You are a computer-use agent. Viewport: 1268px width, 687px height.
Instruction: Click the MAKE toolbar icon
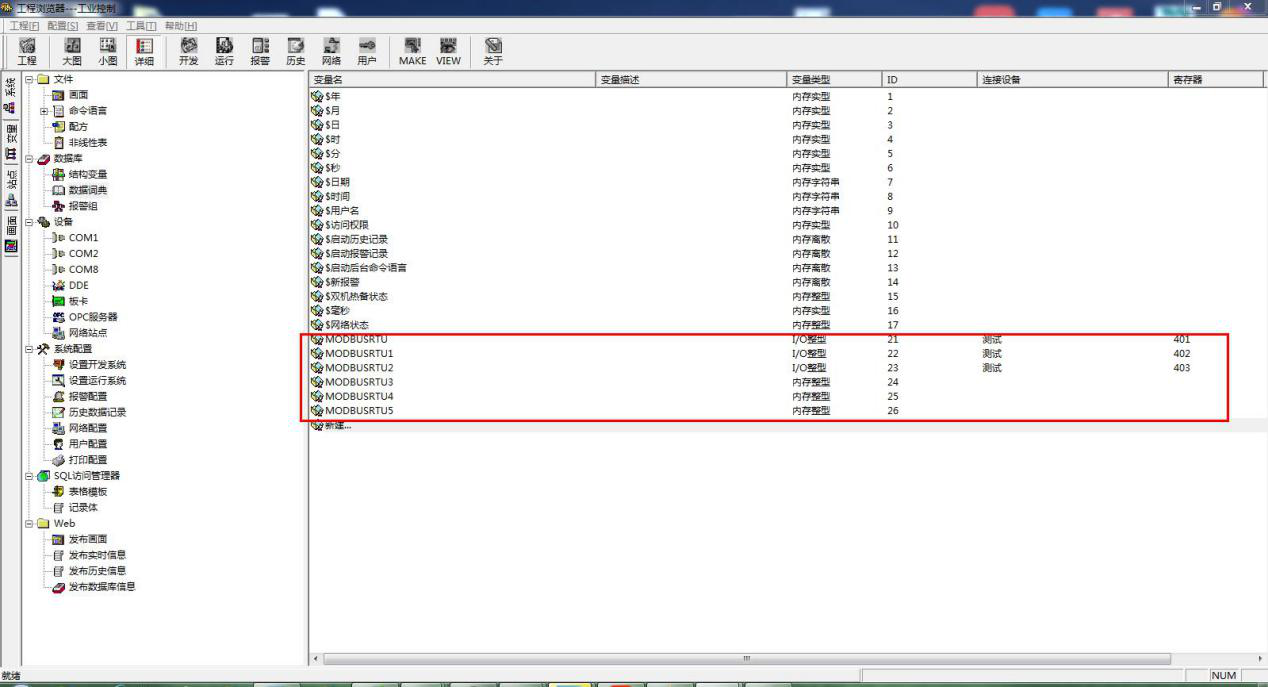(412, 51)
